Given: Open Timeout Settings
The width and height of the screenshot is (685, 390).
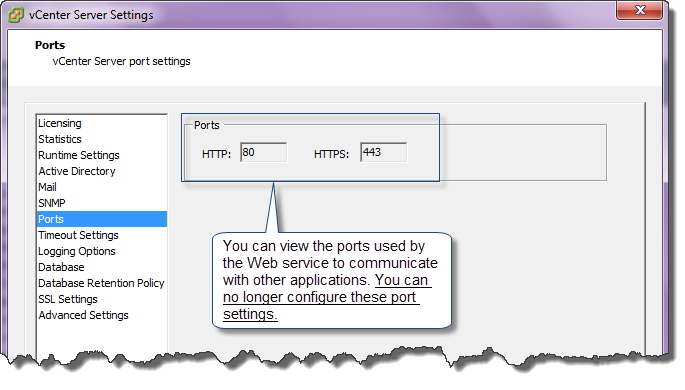Looking at the screenshot, I should point(102,235).
